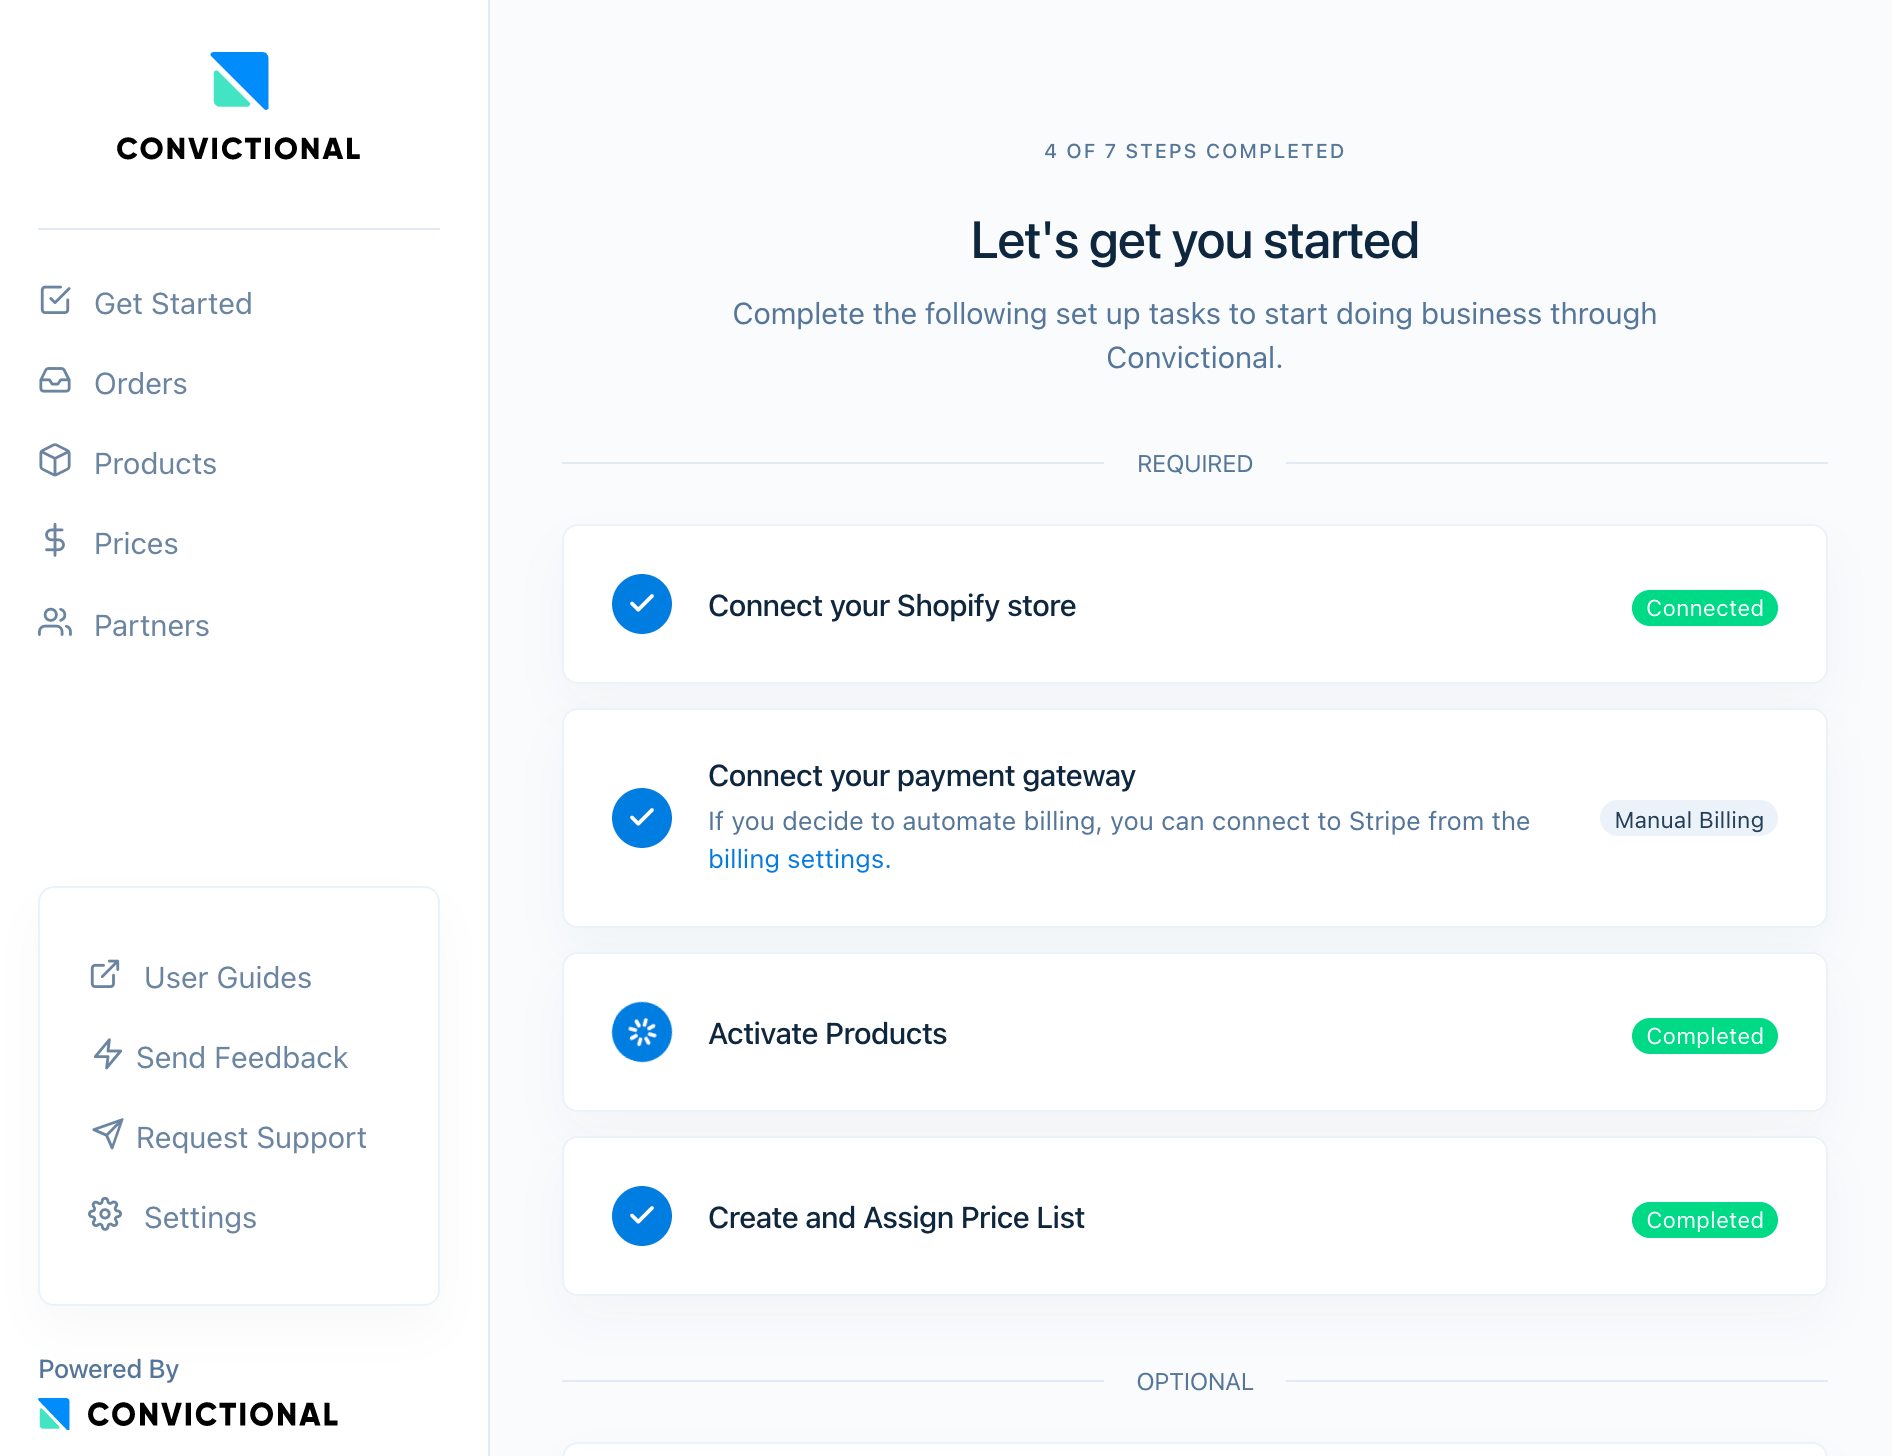Click the User Guides external link icon
This screenshot has width=1892, height=1456.
(x=105, y=975)
